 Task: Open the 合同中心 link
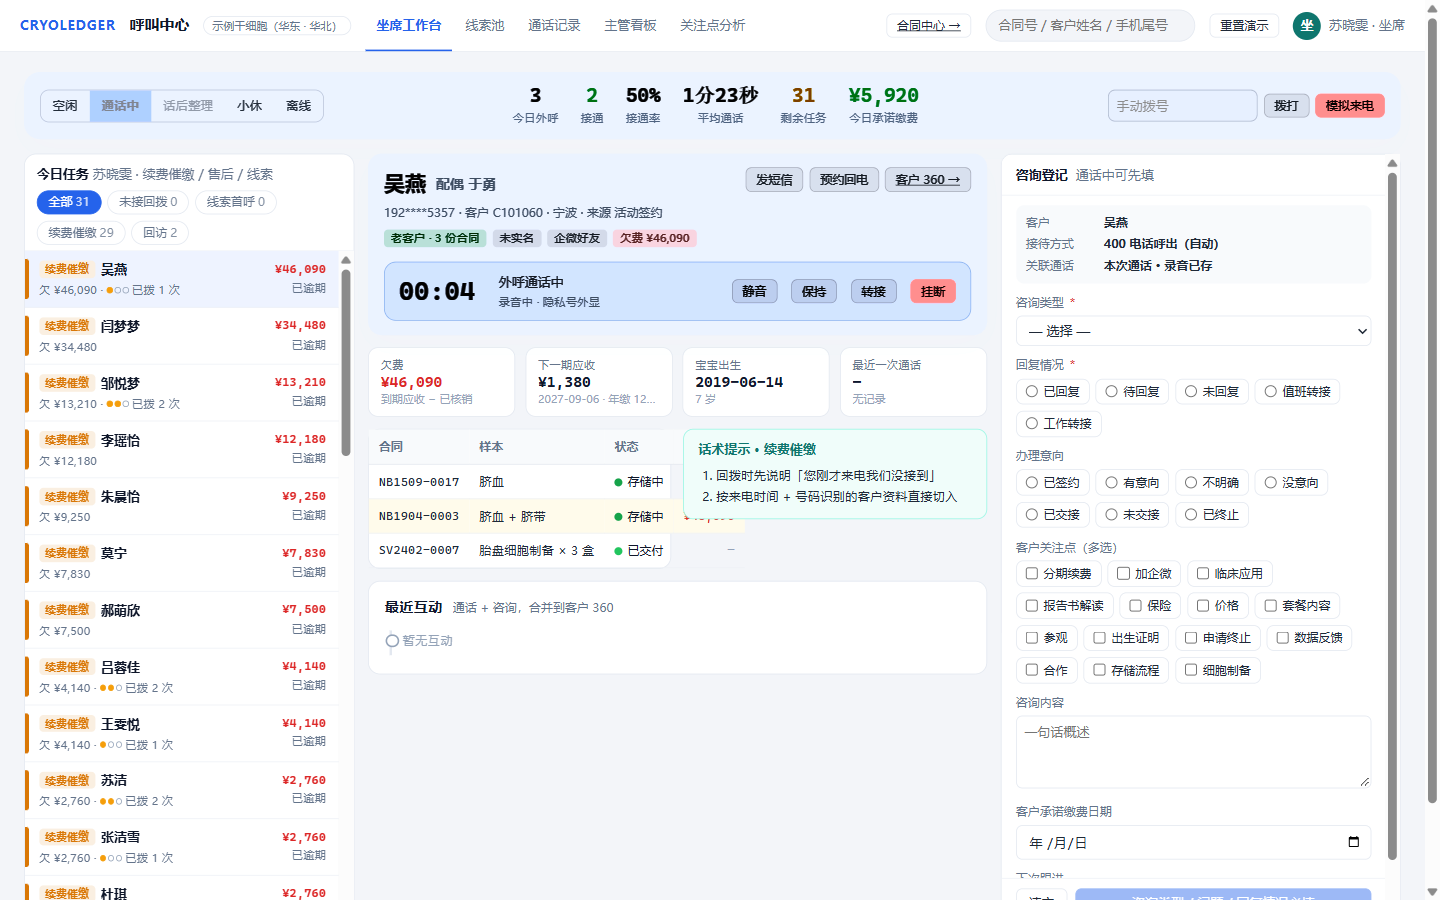click(928, 26)
